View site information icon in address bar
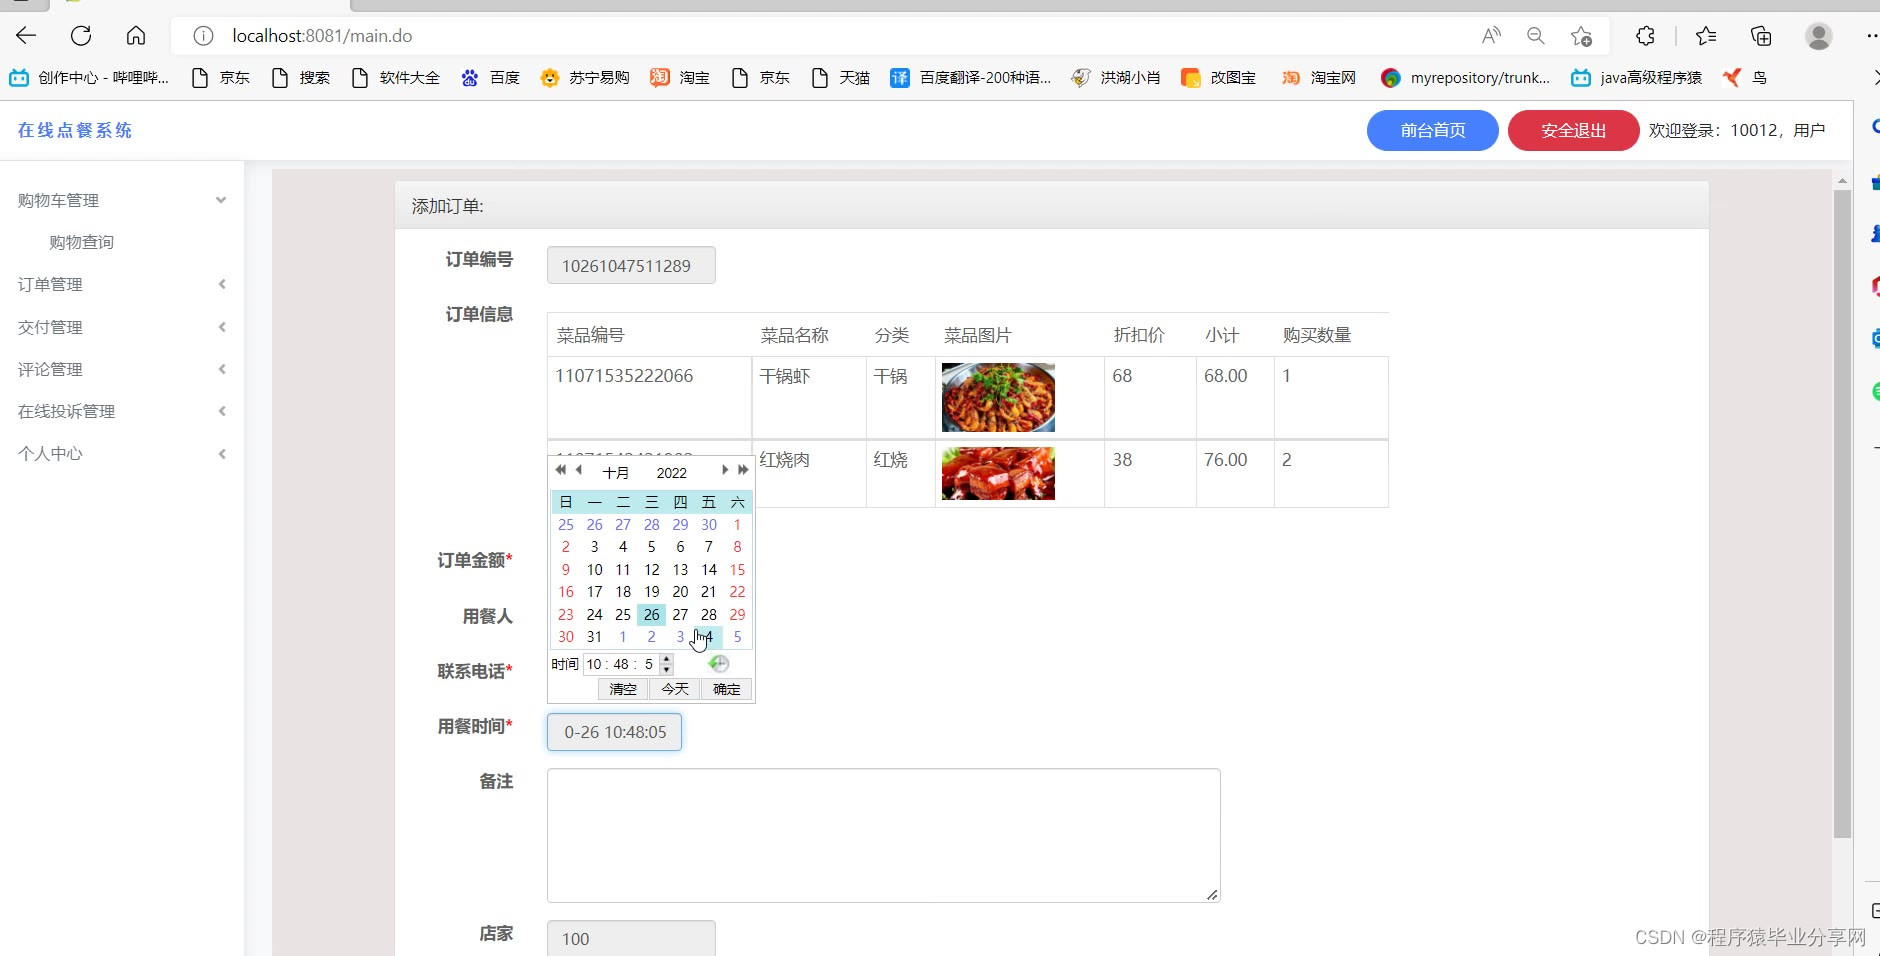 click(x=203, y=36)
